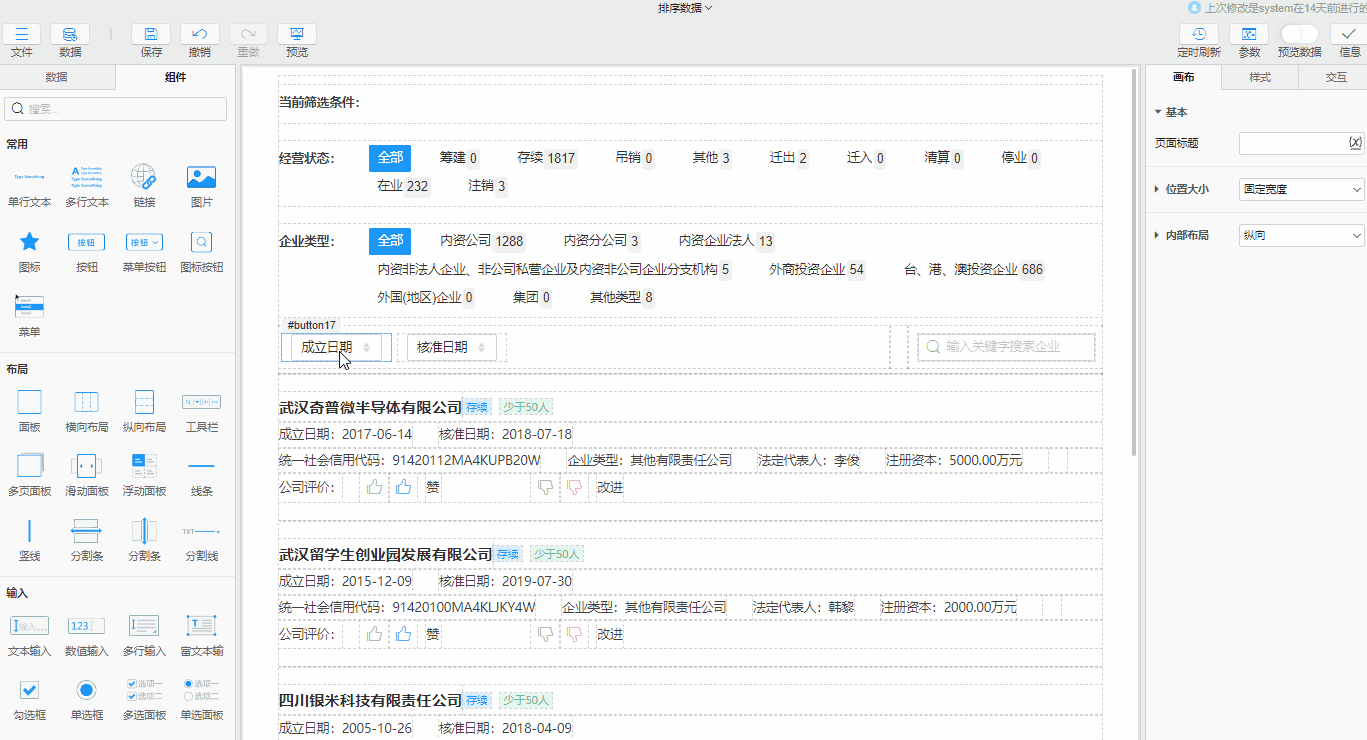Open the 成立日期 sort dropdown
Image resolution: width=1367 pixels, height=740 pixels.
point(334,347)
